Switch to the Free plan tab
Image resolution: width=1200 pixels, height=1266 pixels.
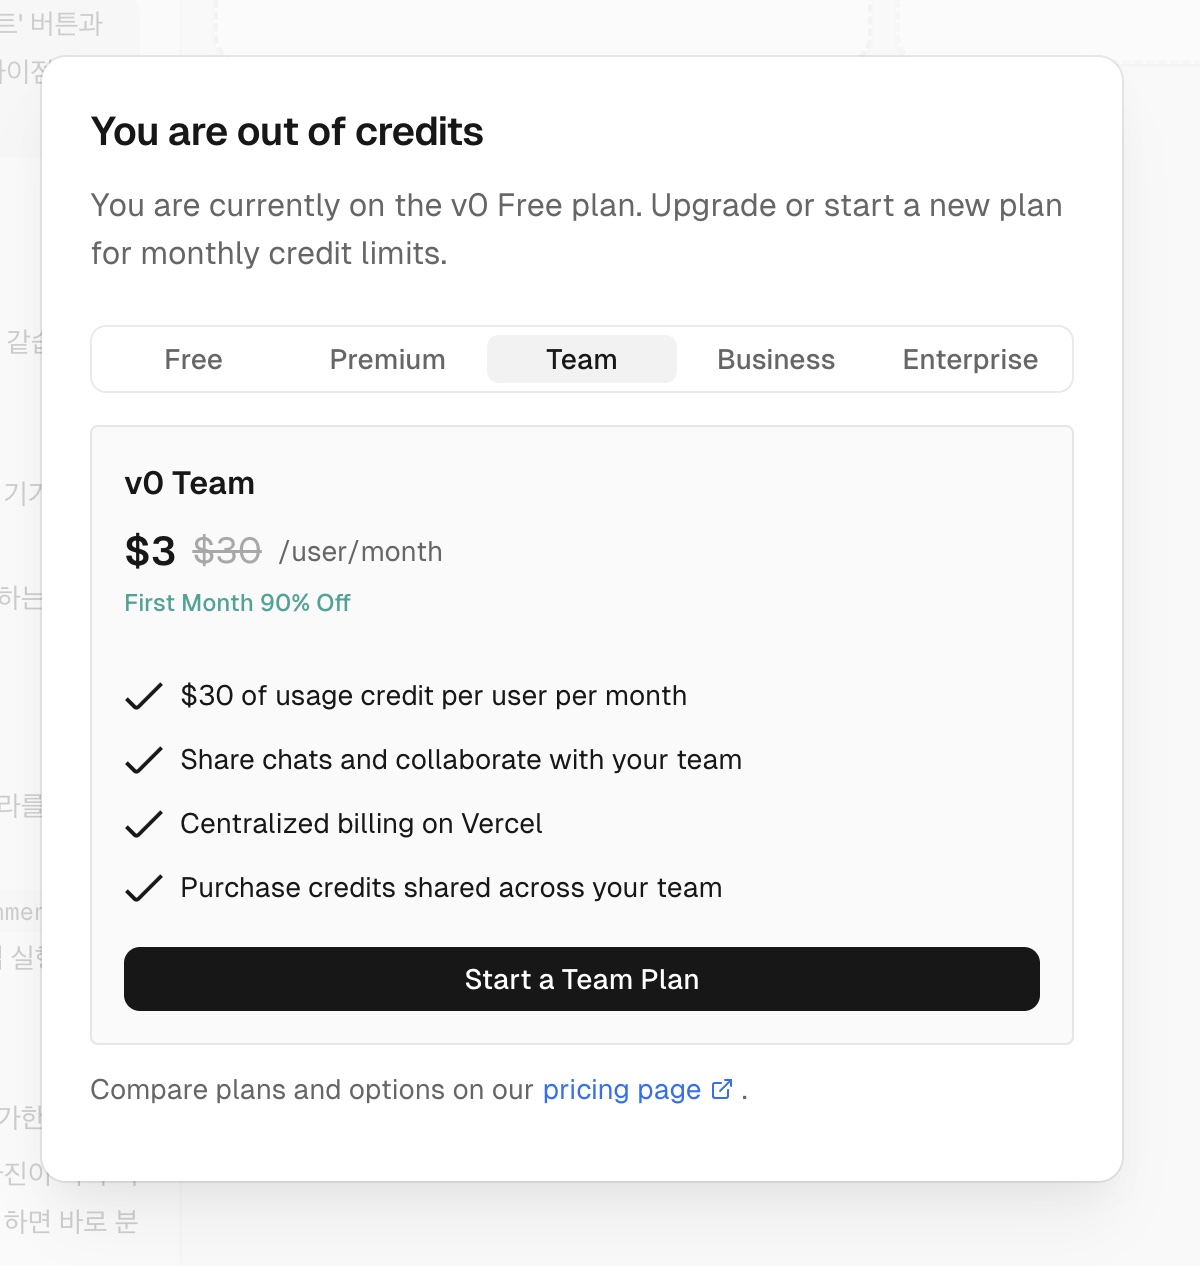193,360
